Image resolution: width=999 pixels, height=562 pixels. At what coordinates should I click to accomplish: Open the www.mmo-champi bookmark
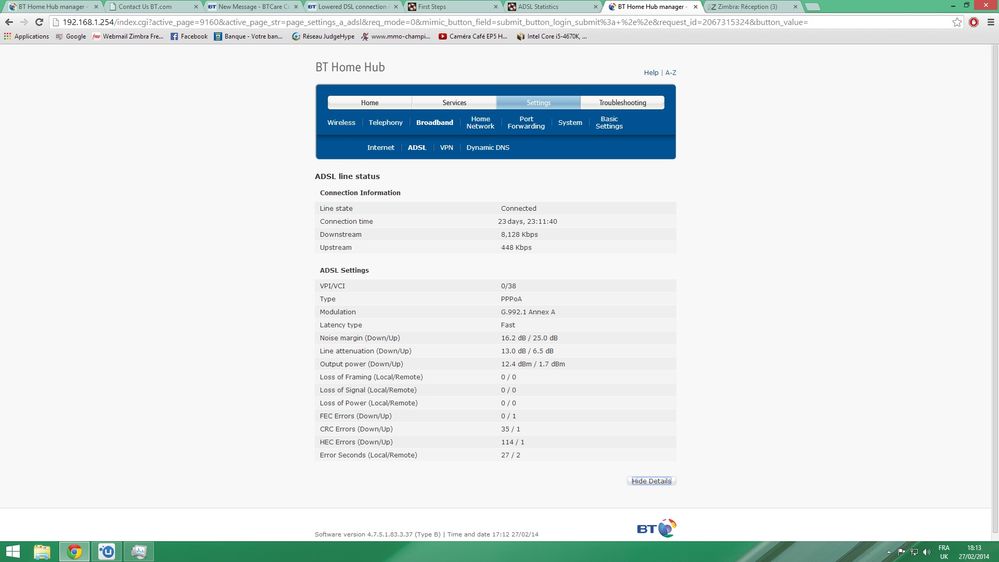pos(395,36)
